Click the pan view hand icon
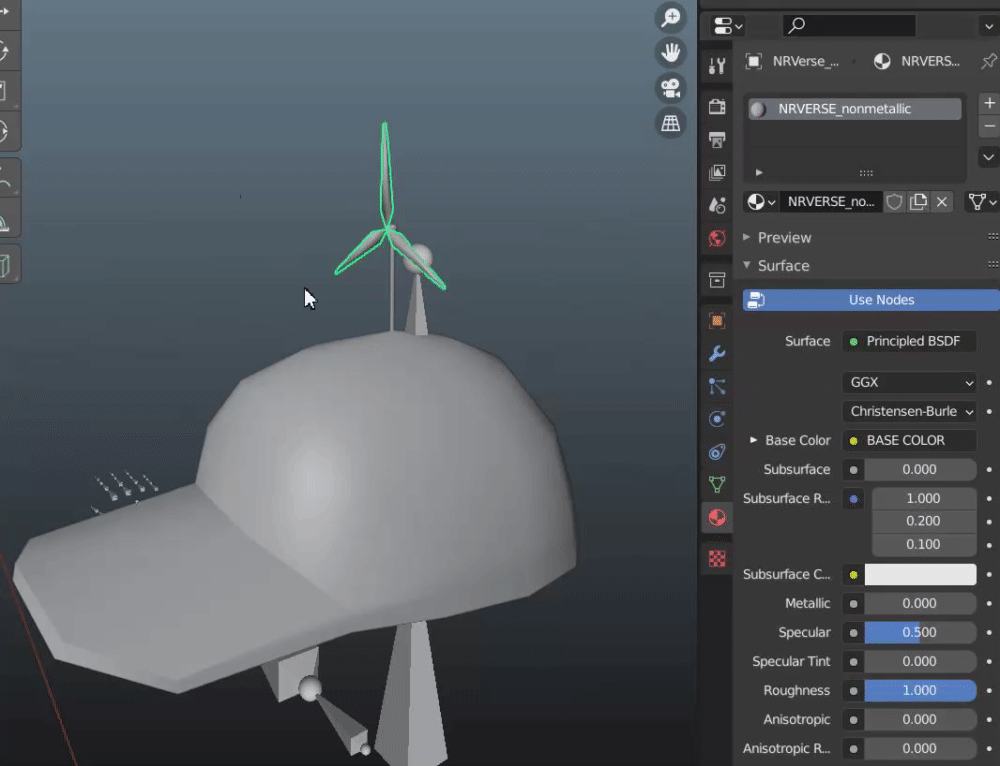Image resolution: width=1000 pixels, height=766 pixels. click(x=670, y=52)
